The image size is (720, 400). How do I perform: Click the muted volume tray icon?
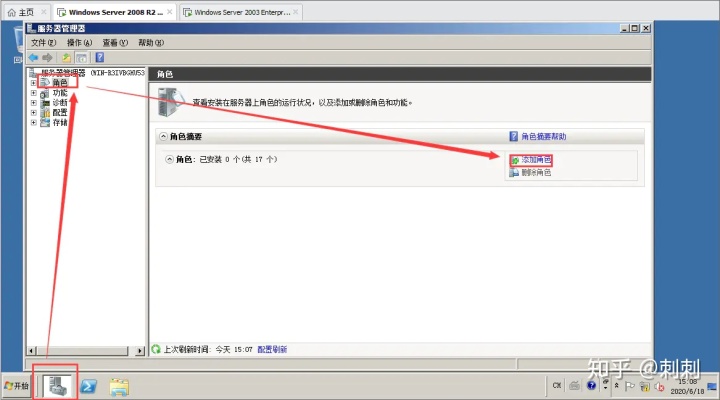click(x=659, y=387)
